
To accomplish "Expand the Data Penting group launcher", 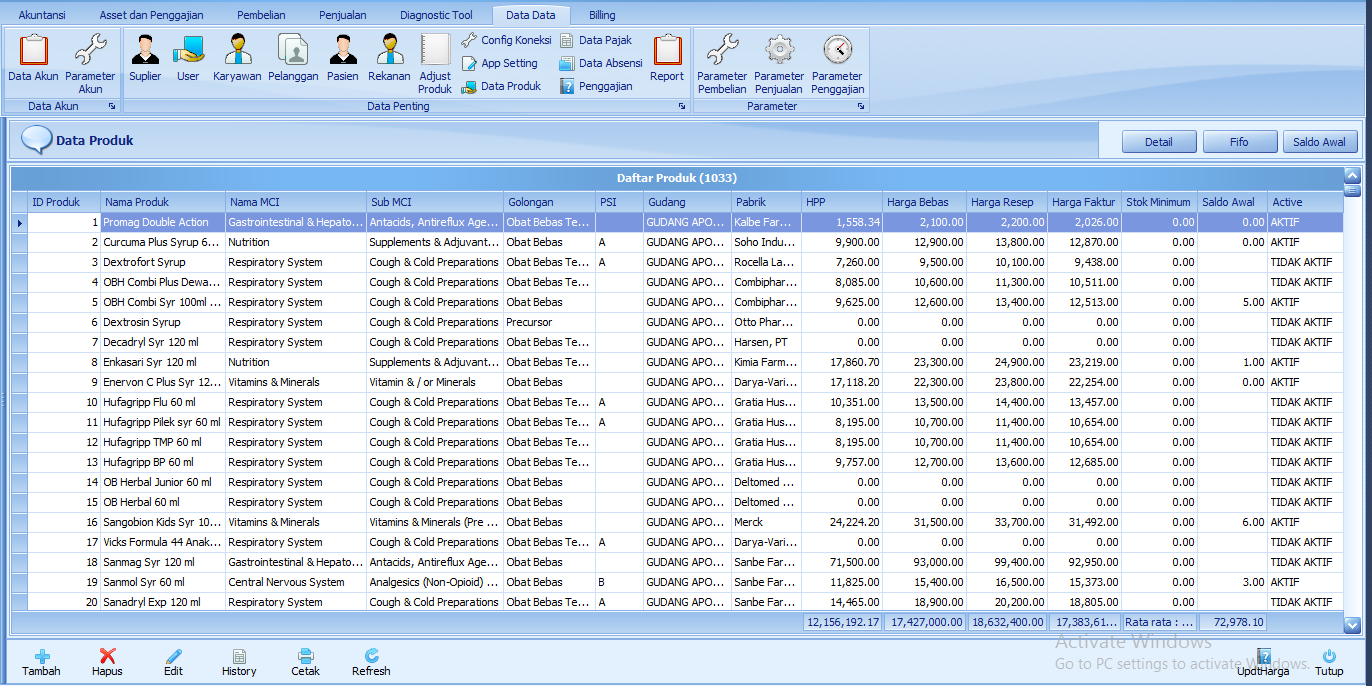I will tap(682, 106).
